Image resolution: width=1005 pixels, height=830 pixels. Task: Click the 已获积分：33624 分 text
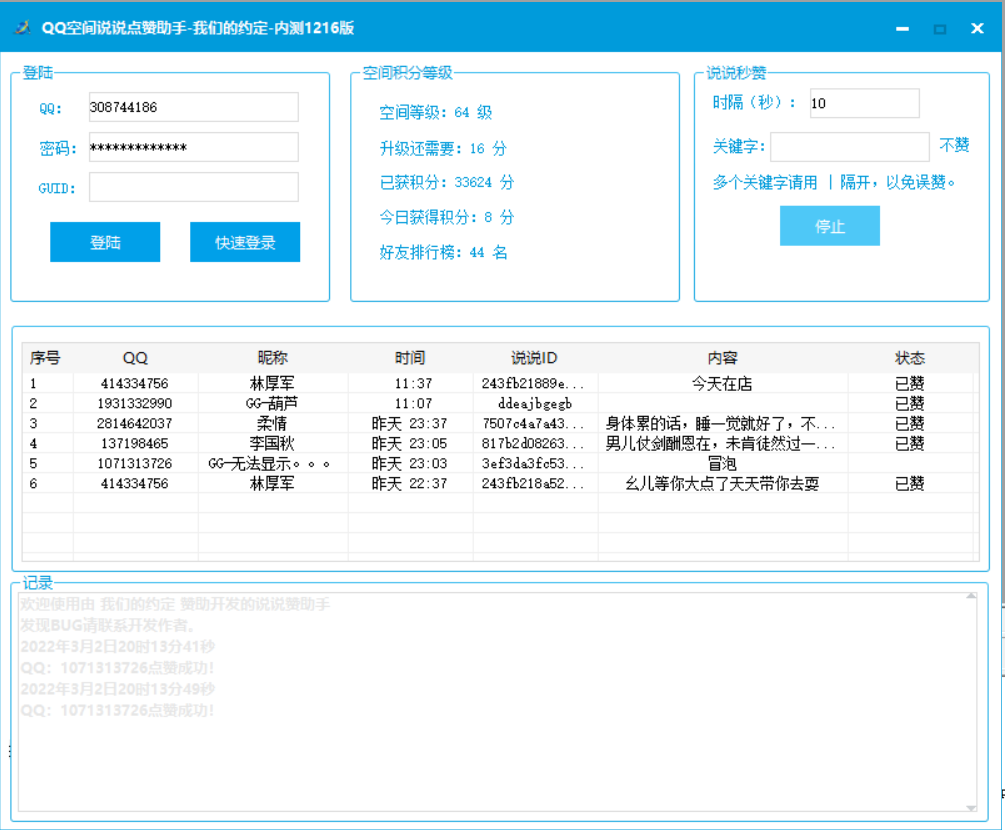point(447,183)
